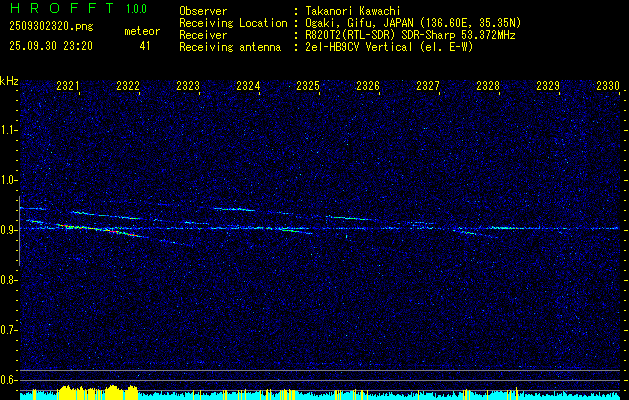This screenshot has height=400, width=629.
Task: Select the 0.9 frequency axis label
Action: point(10,230)
